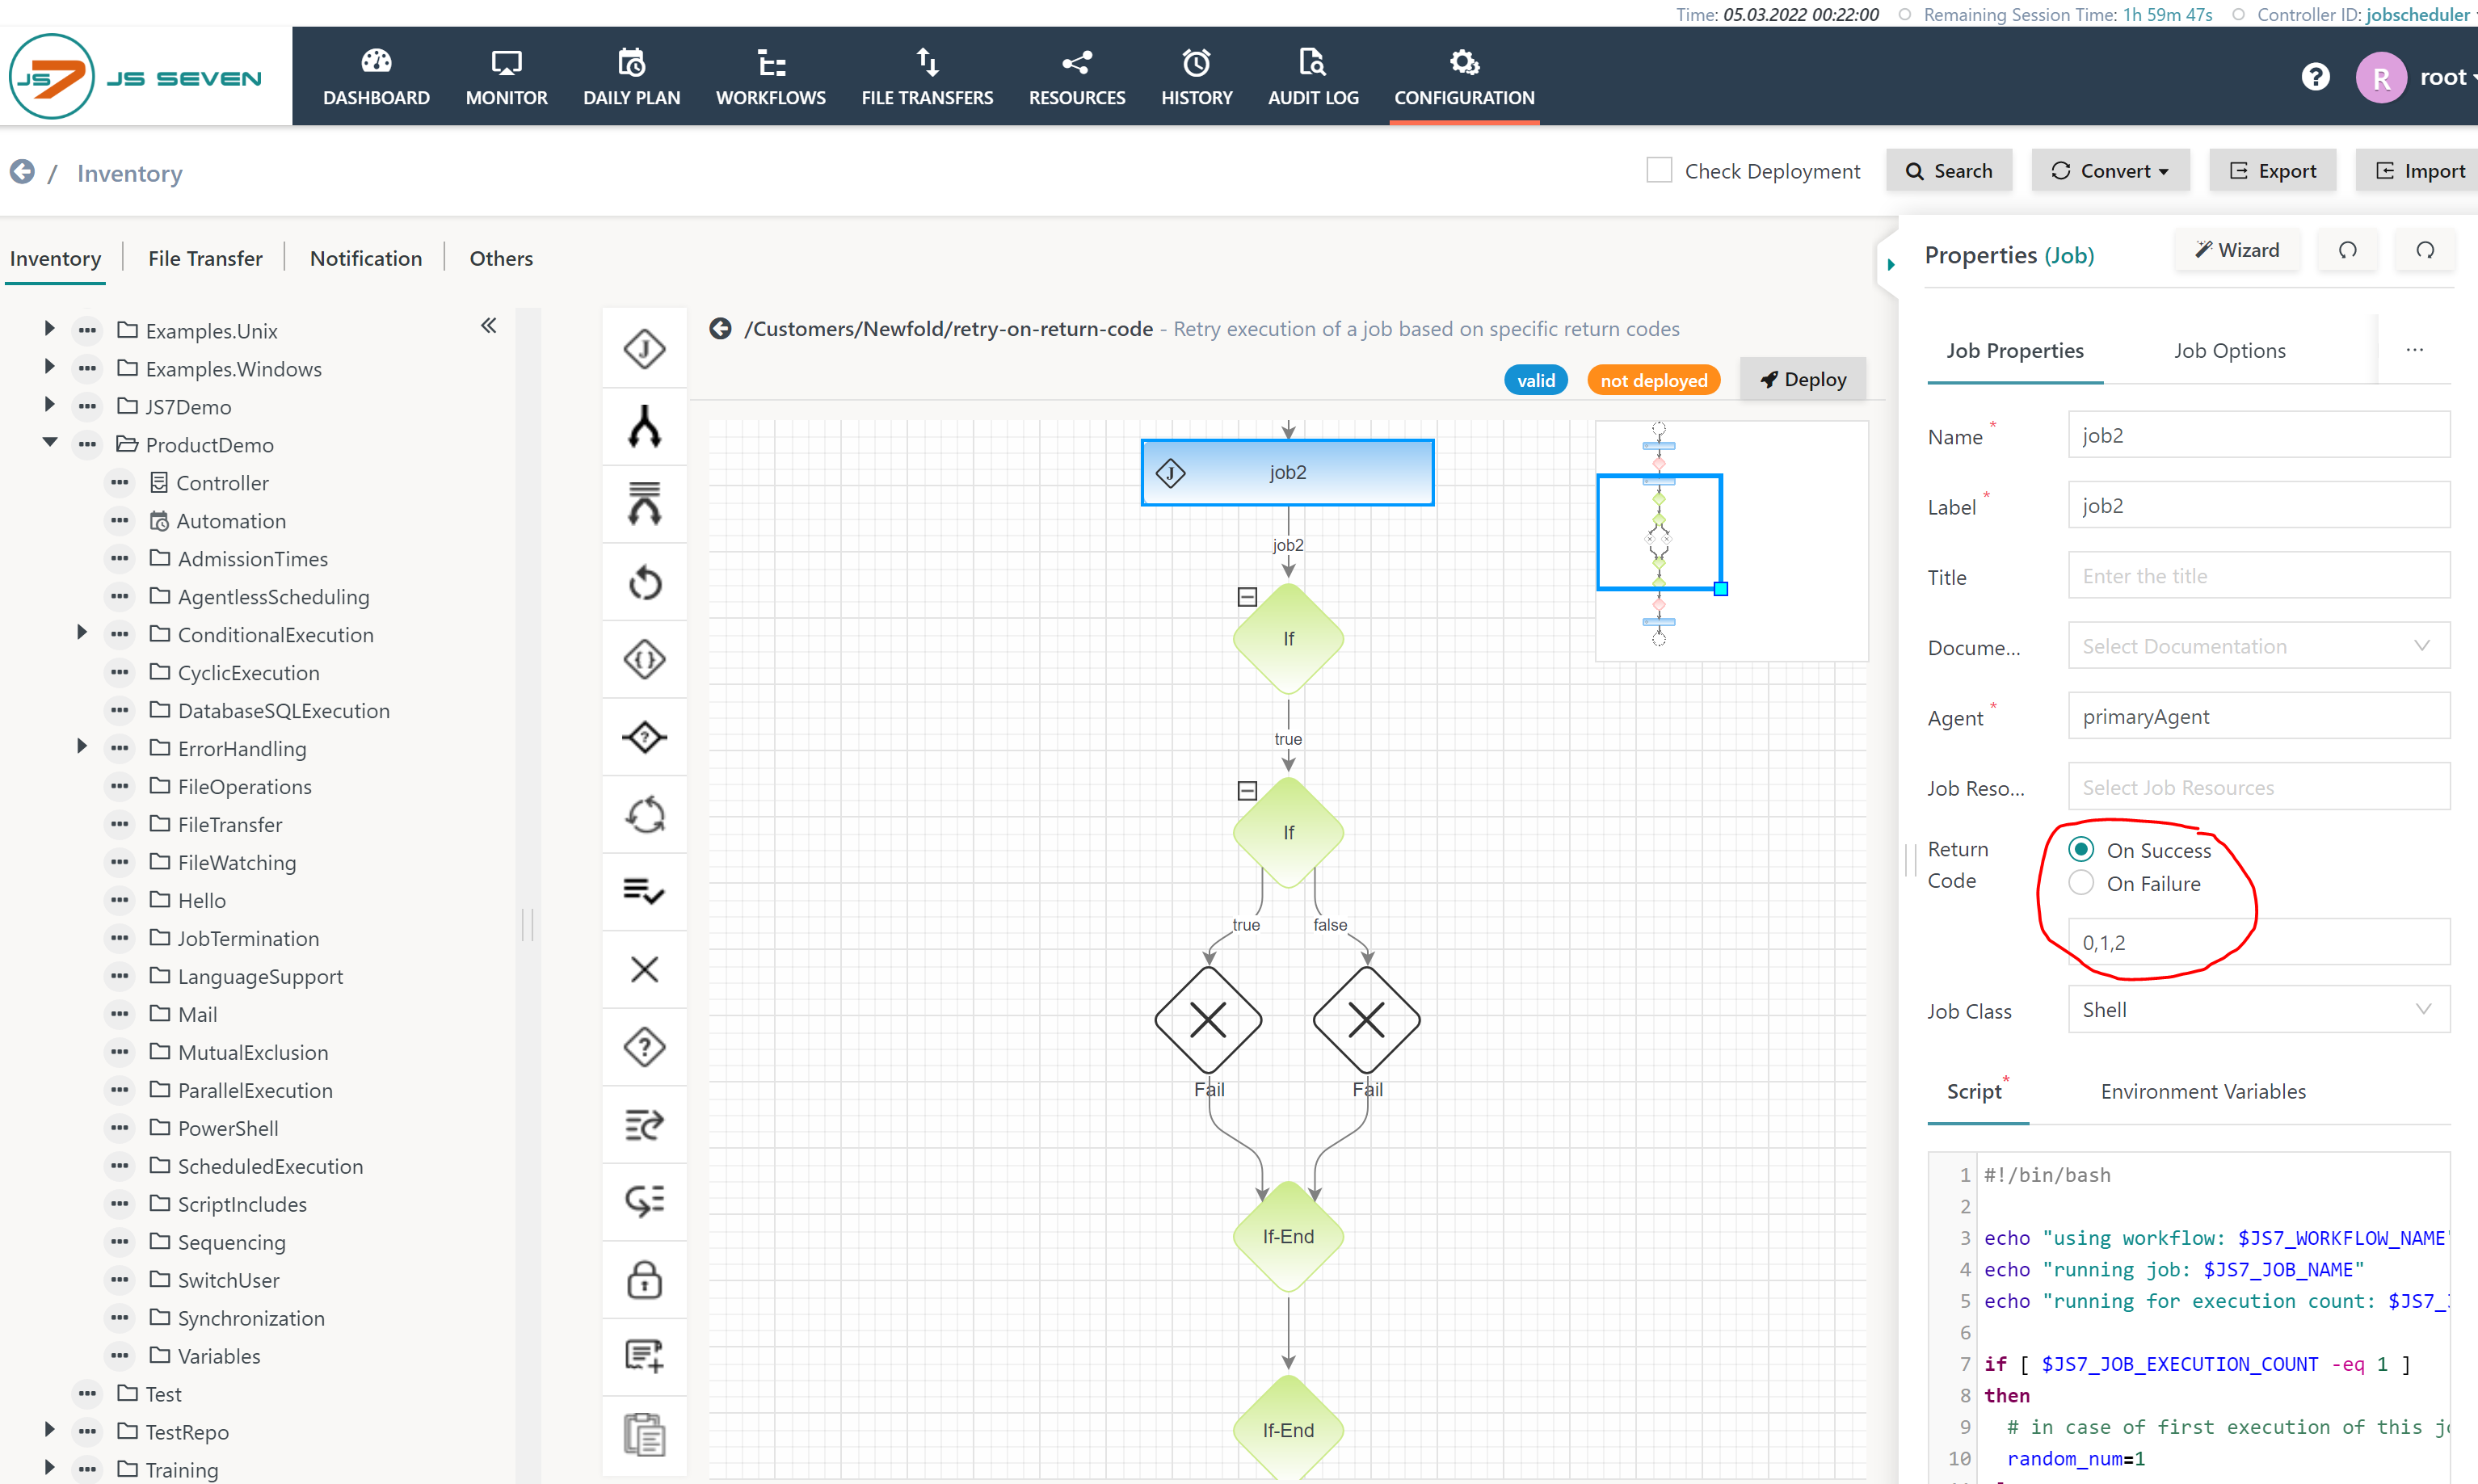2478x1484 pixels.
Task: Collapse the inventory tree panel with double chevron
Action: (x=489, y=325)
